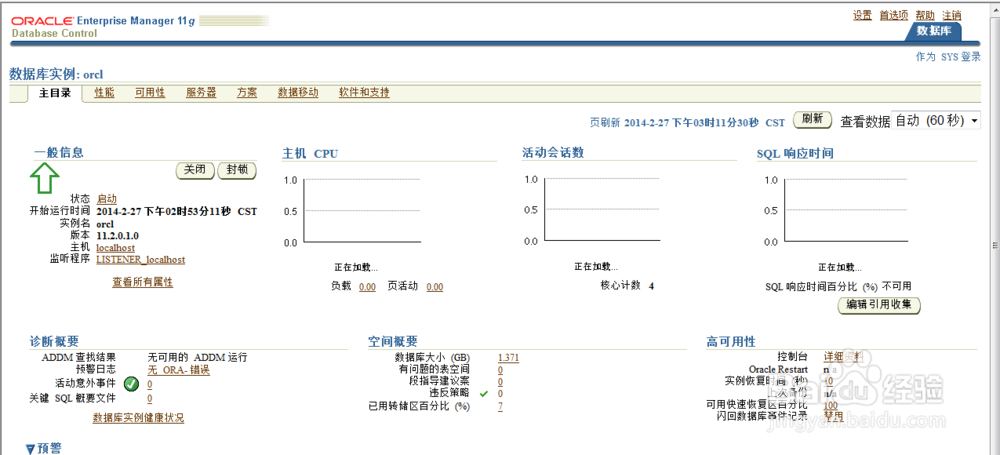
Task: Click the 闪回数据库事件记录 禁用 link
Action: tap(834, 416)
